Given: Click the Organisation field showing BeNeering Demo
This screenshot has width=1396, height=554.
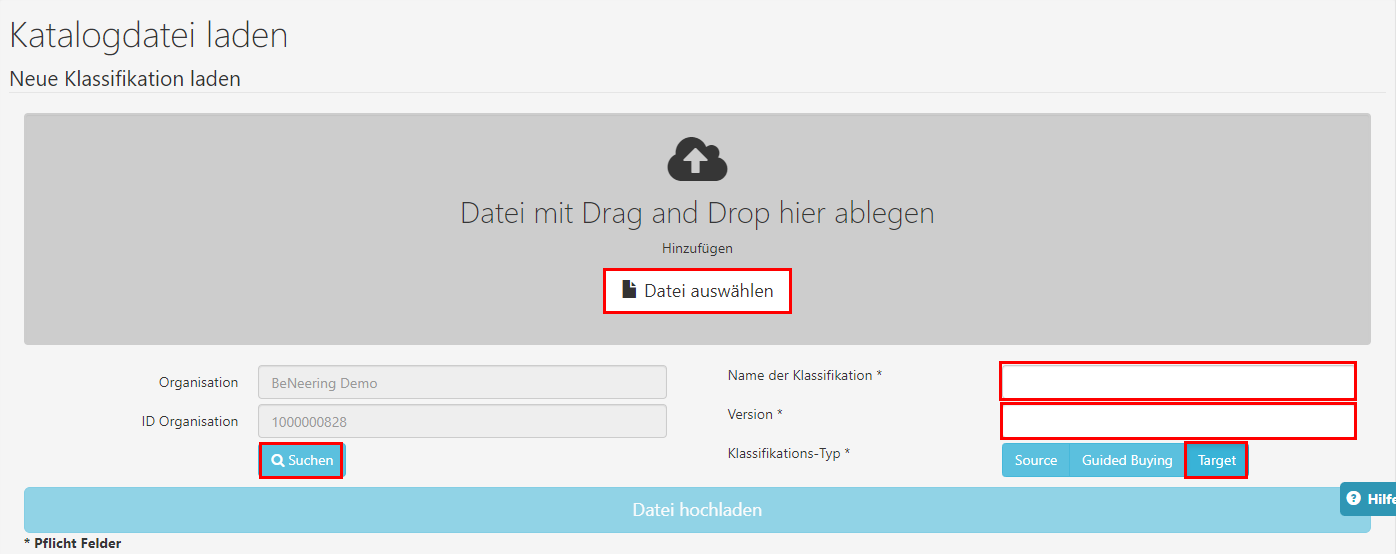Looking at the screenshot, I should (462, 382).
